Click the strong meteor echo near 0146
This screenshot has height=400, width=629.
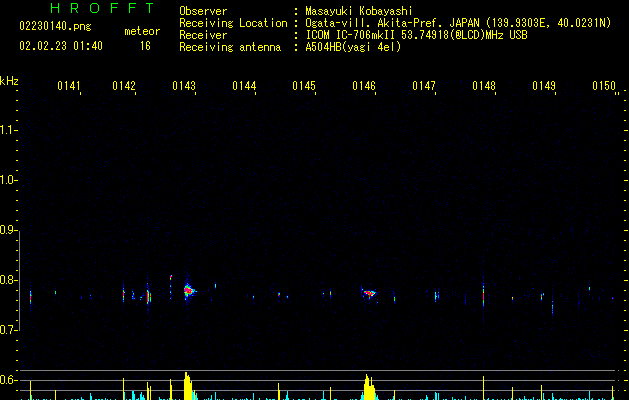pyautogui.click(x=369, y=293)
